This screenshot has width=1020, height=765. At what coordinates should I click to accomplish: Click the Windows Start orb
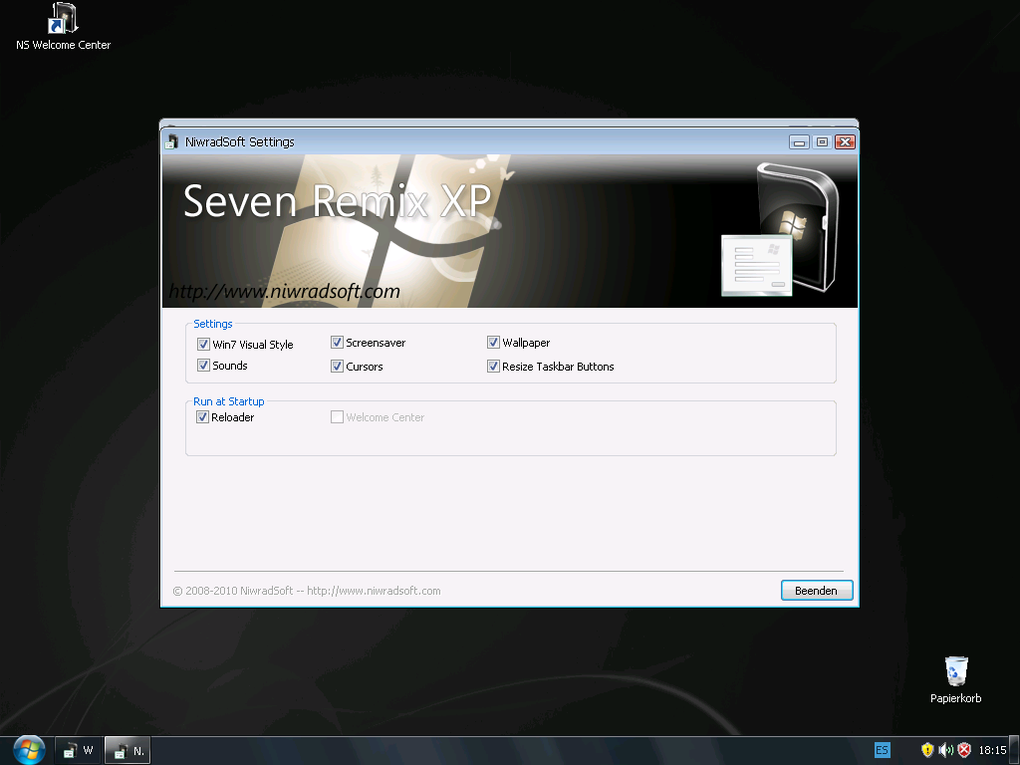[x=29, y=750]
